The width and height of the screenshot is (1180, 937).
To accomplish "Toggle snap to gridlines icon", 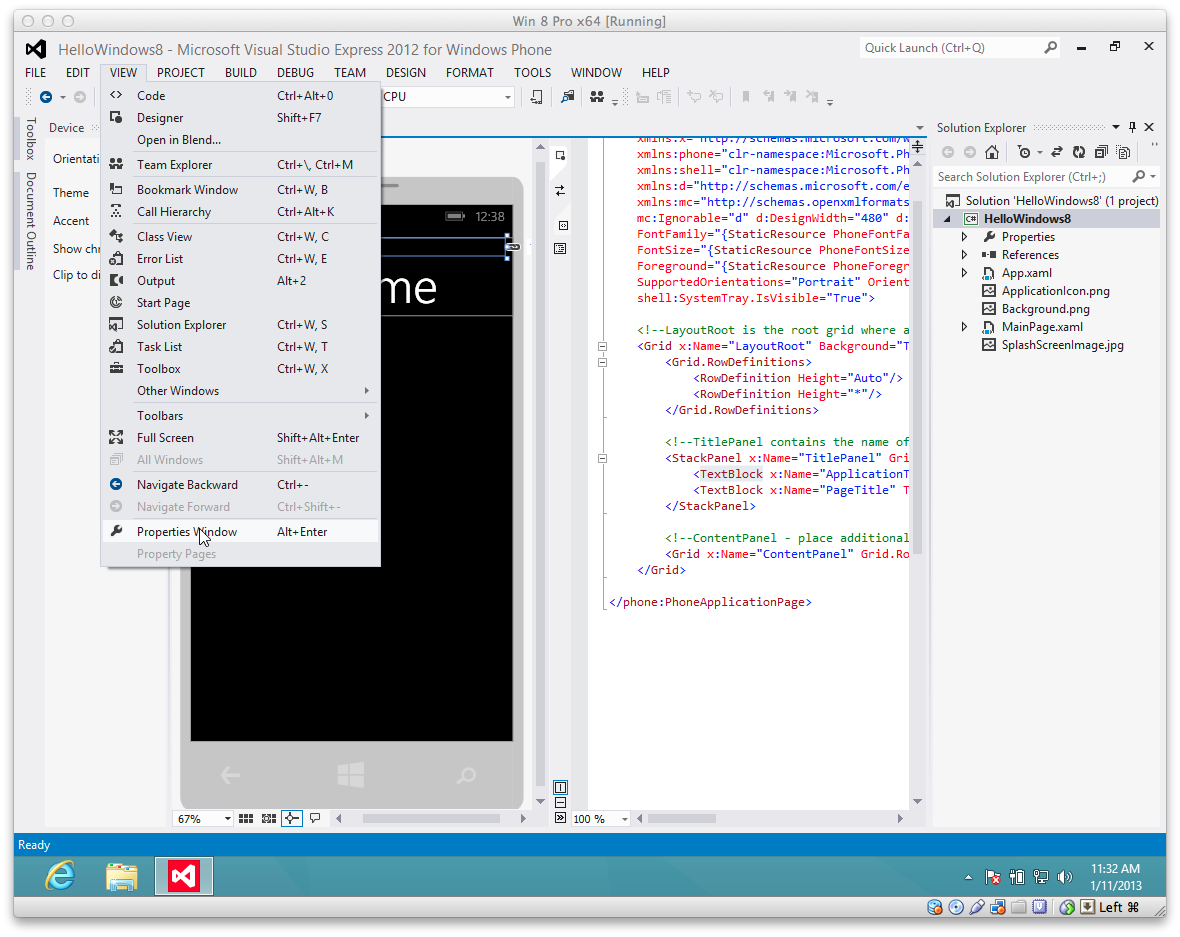I will coord(269,819).
